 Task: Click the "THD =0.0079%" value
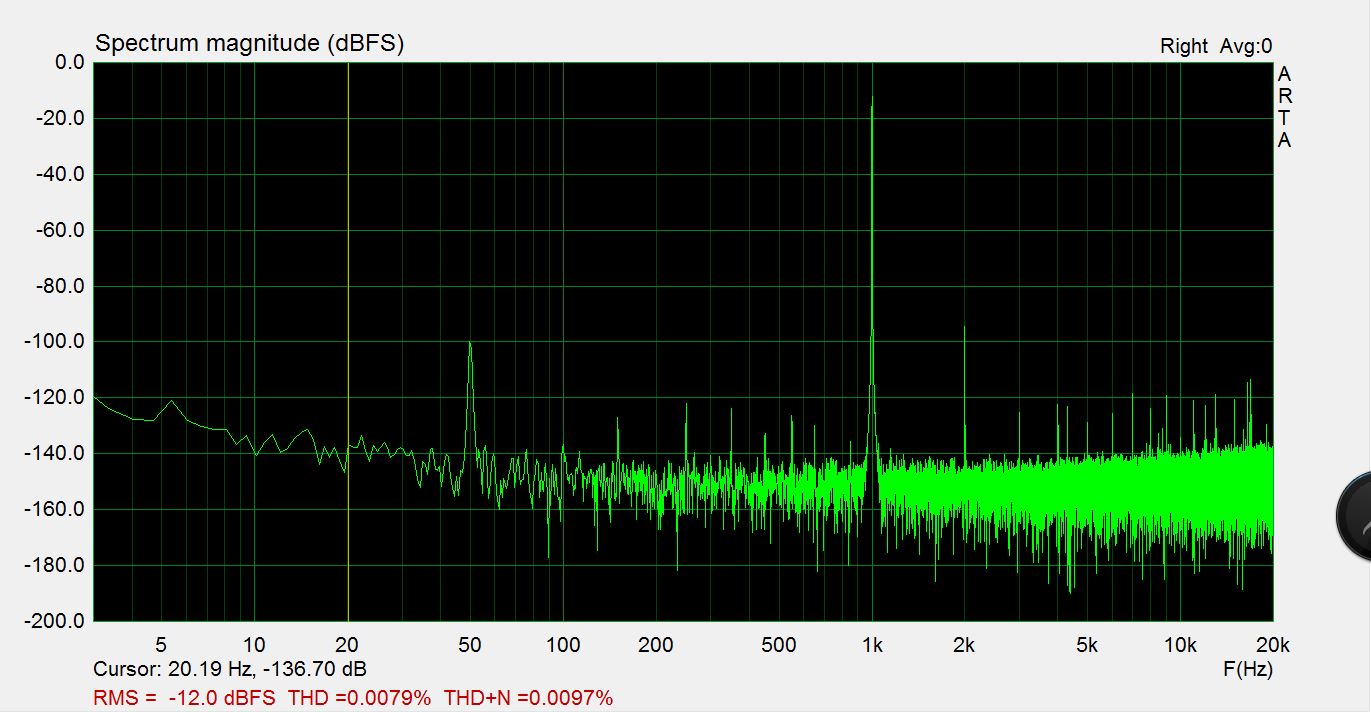pyautogui.click(x=359, y=697)
